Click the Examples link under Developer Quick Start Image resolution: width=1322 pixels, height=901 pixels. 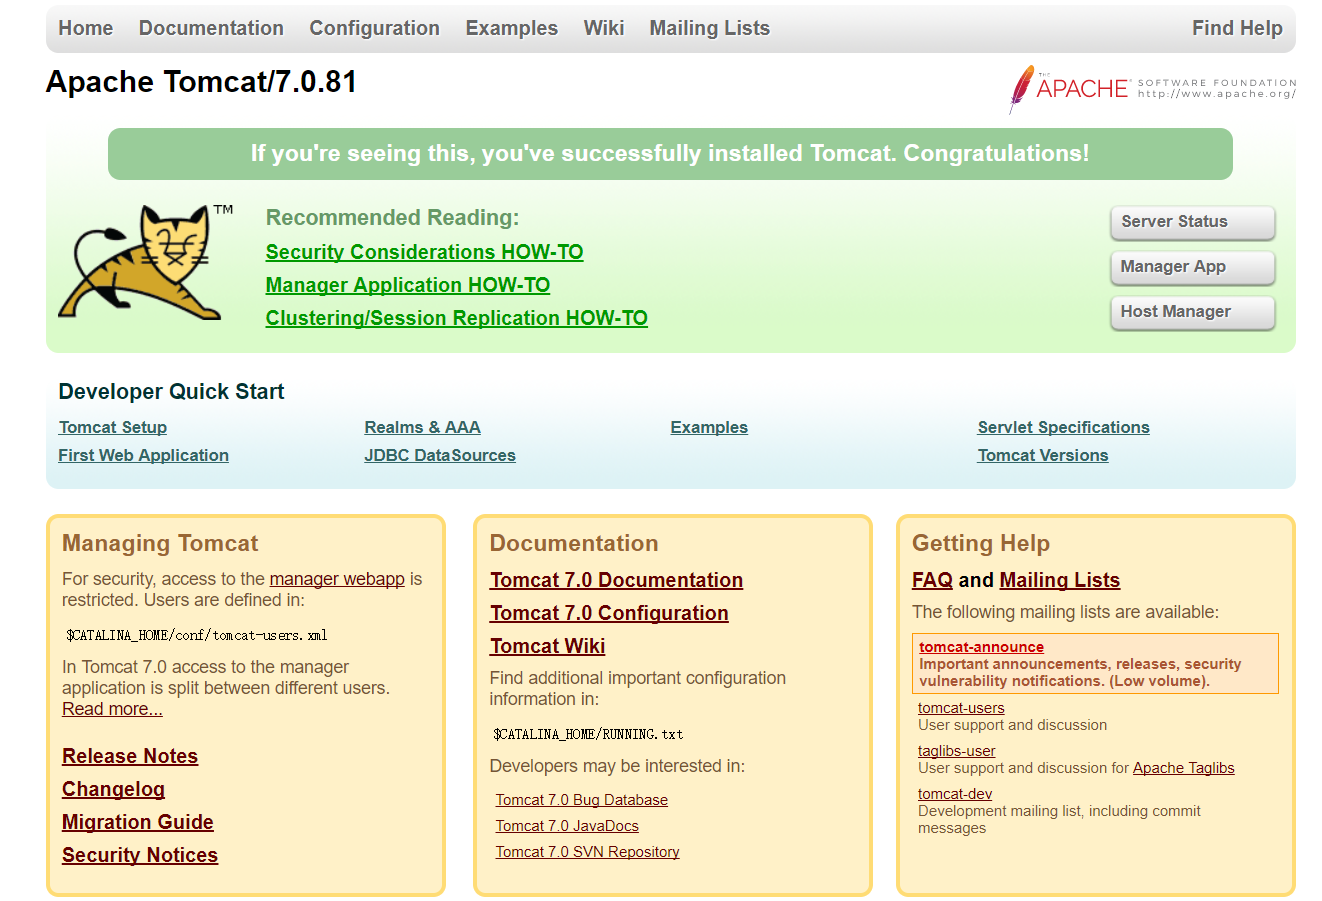click(x=709, y=427)
